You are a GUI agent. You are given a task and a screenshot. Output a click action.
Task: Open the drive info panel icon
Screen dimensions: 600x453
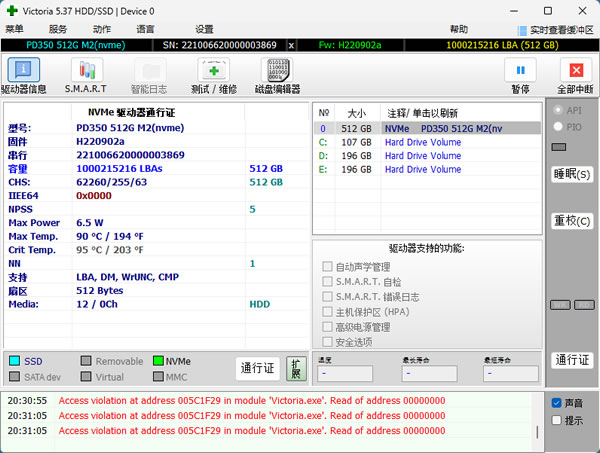click(x=24, y=70)
